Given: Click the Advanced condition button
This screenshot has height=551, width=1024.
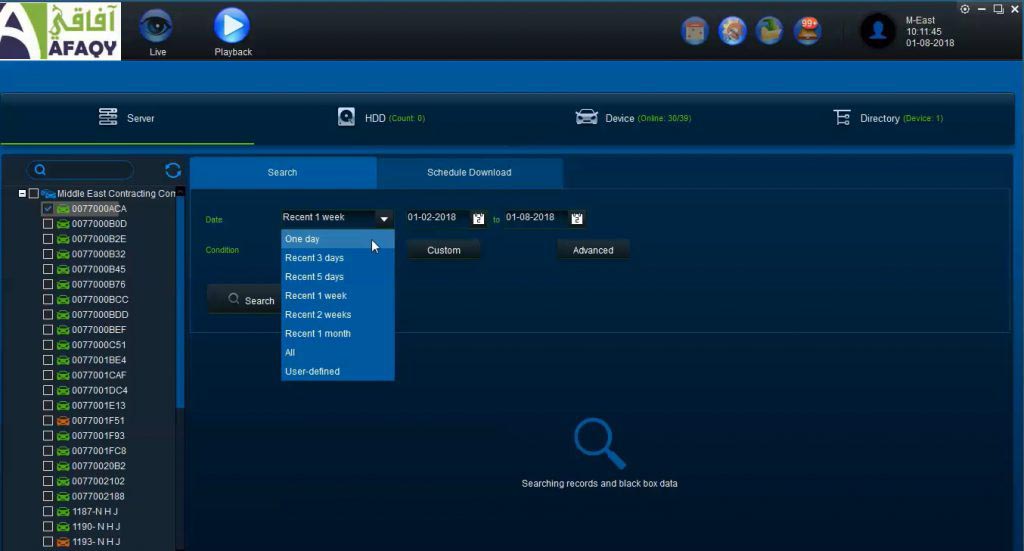Looking at the screenshot, I should point(593,250).
